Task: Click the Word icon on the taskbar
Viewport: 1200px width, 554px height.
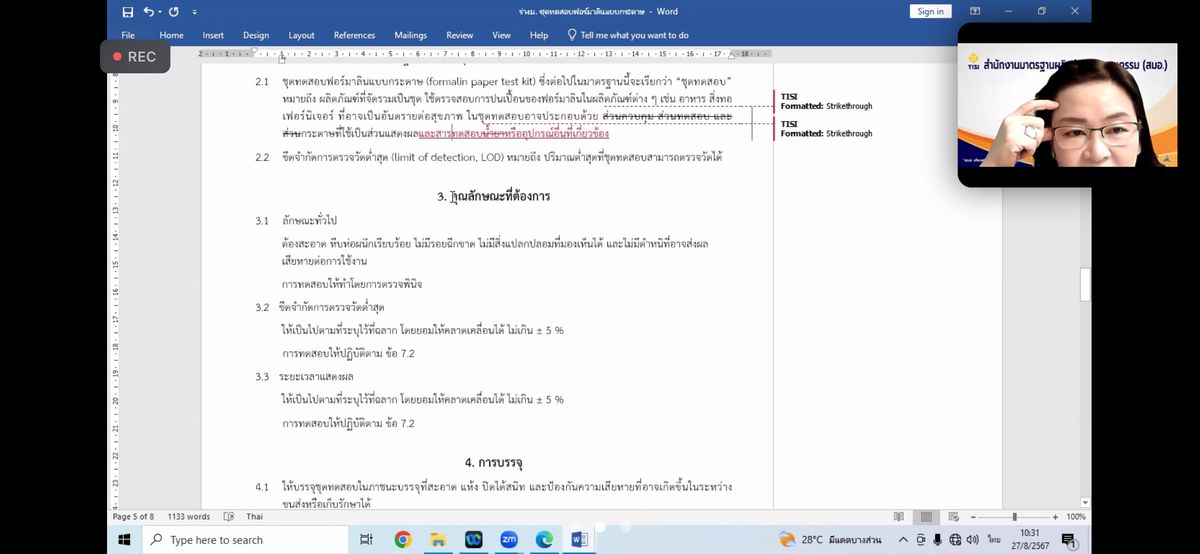Action: (579, 540)
